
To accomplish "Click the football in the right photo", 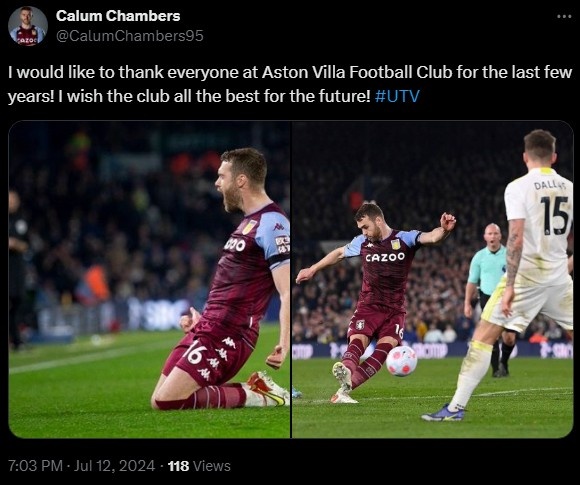I will 401,361.
